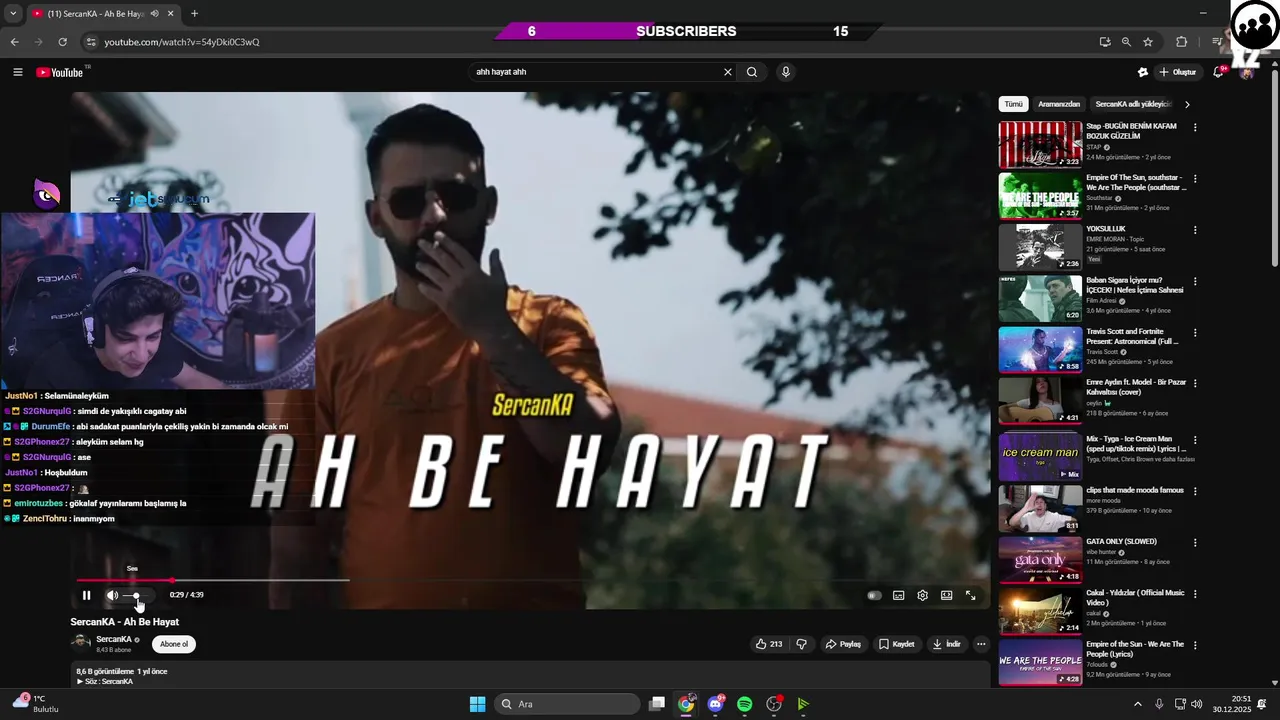Open OBS Studio from the taskbar
This screenshot has width=1280, height=720.
[x=774, y=704]
